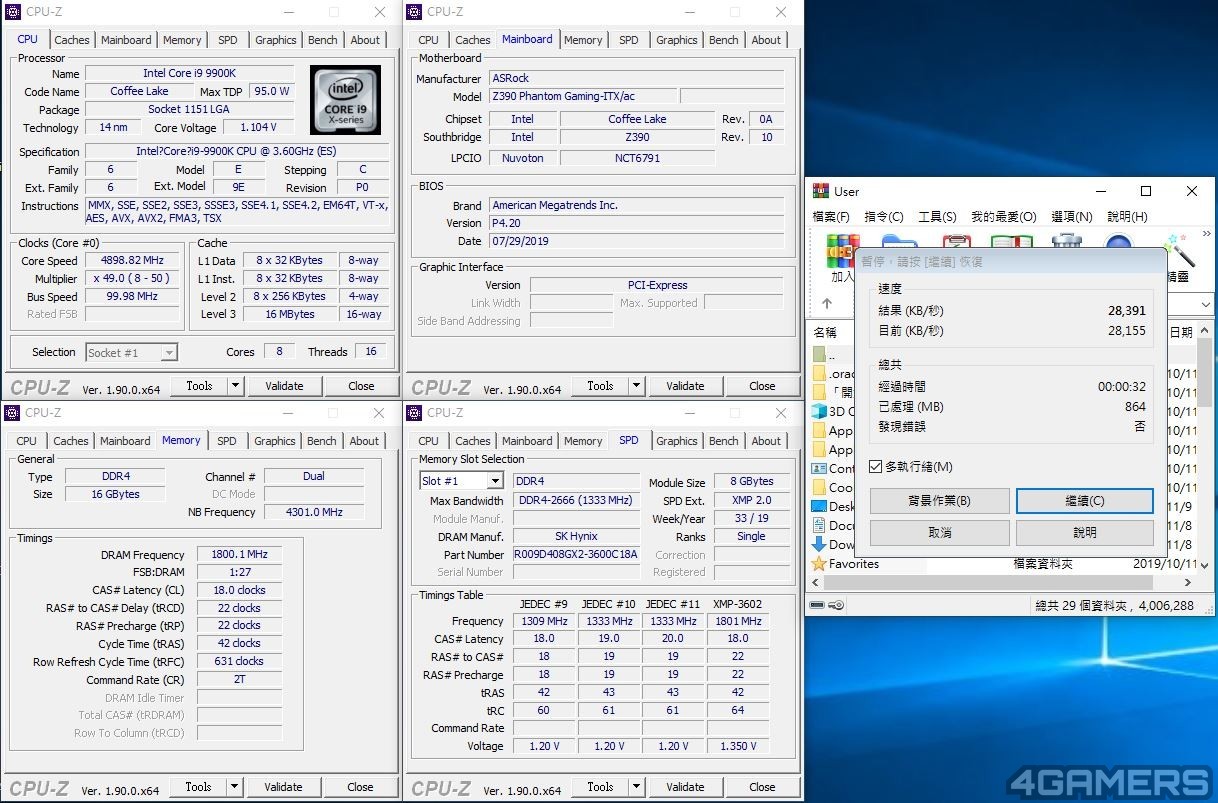1218x803 pixels.
Task: Expand the Tools arrow in SPD window
Action: point(637,787)
